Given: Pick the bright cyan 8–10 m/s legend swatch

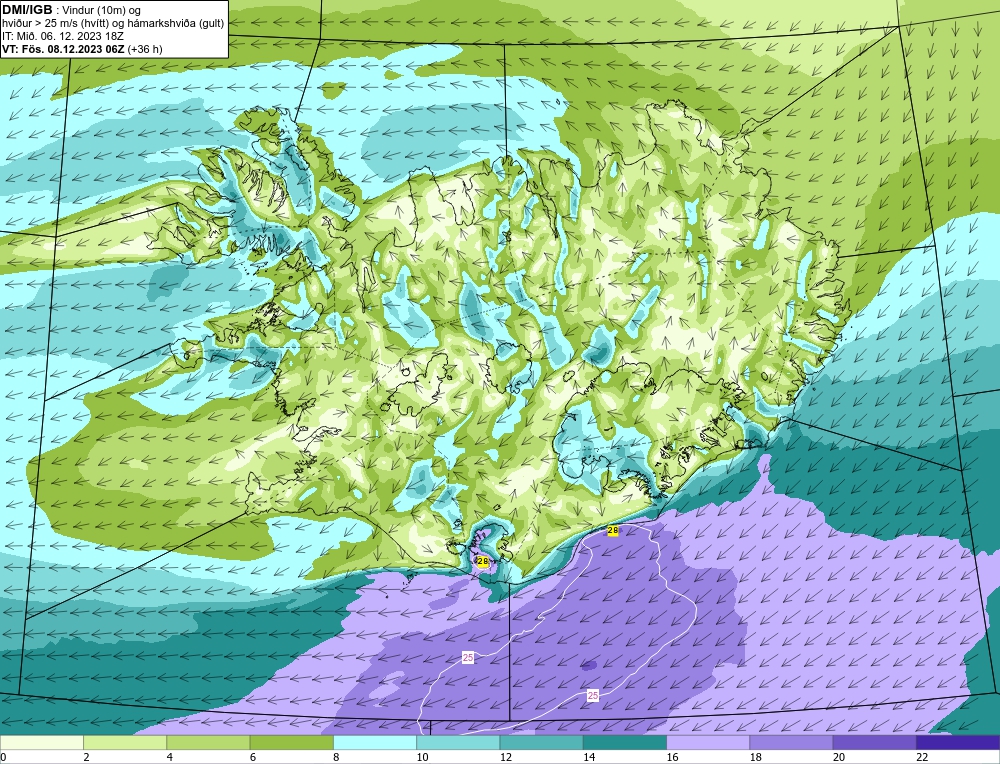Looking at the screenshot, I should pyautogui.click(x=375, y=742).
